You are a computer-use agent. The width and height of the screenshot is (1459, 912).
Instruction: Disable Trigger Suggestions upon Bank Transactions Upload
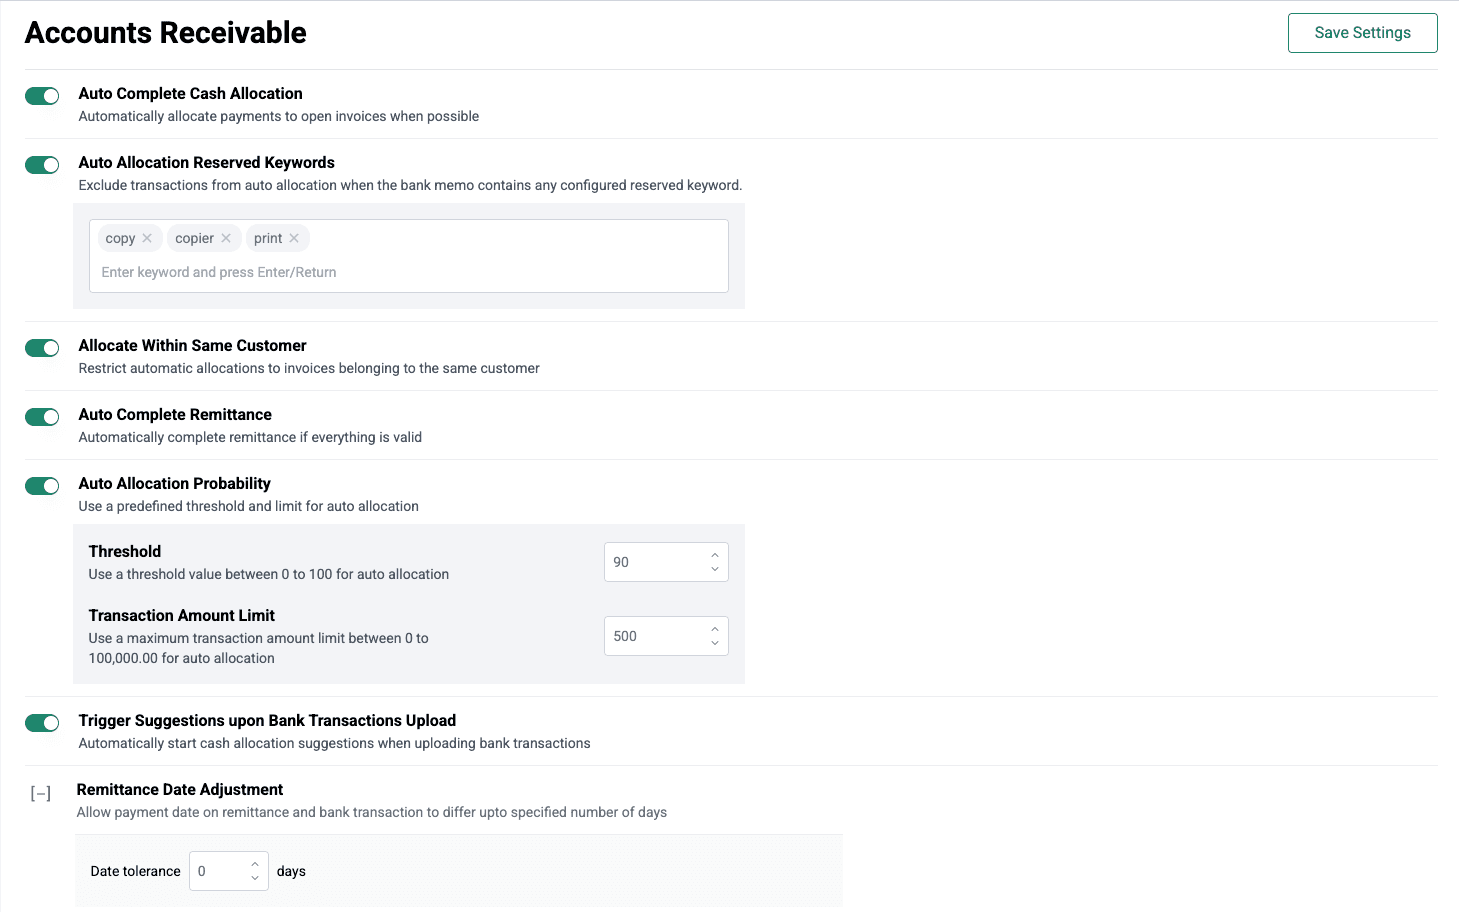42,723
